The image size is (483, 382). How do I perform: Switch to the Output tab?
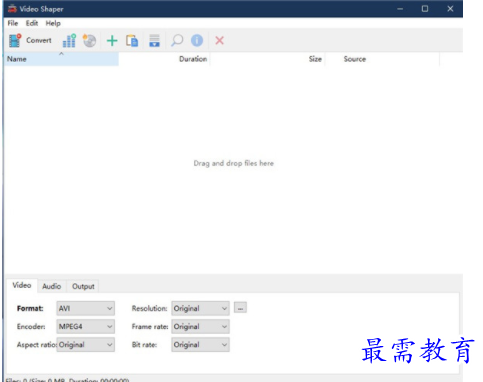[83, 286]
